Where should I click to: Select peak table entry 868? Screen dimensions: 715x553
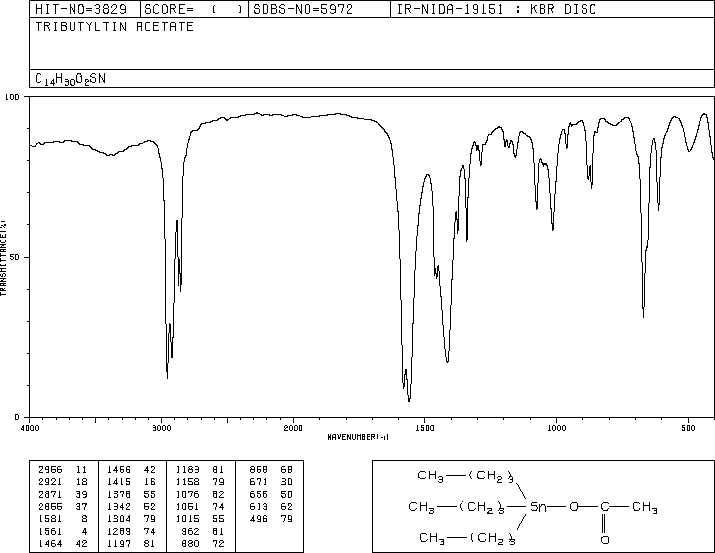[259, 470]
